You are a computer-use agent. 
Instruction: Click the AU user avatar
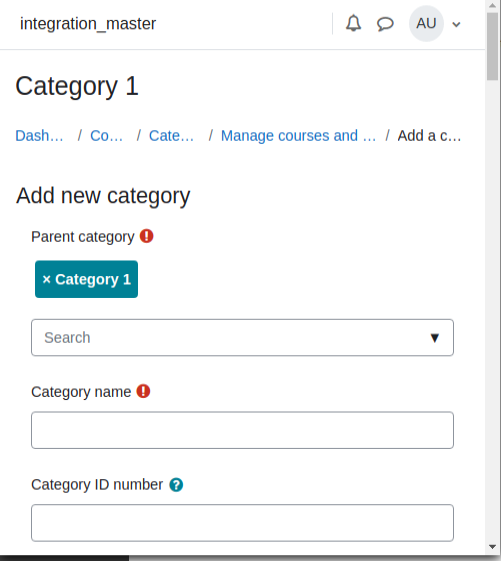pos(426,24)
